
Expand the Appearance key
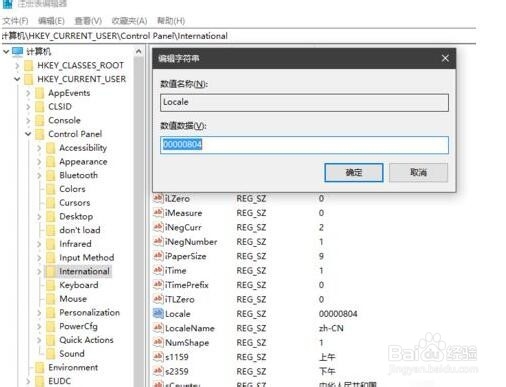39,162
